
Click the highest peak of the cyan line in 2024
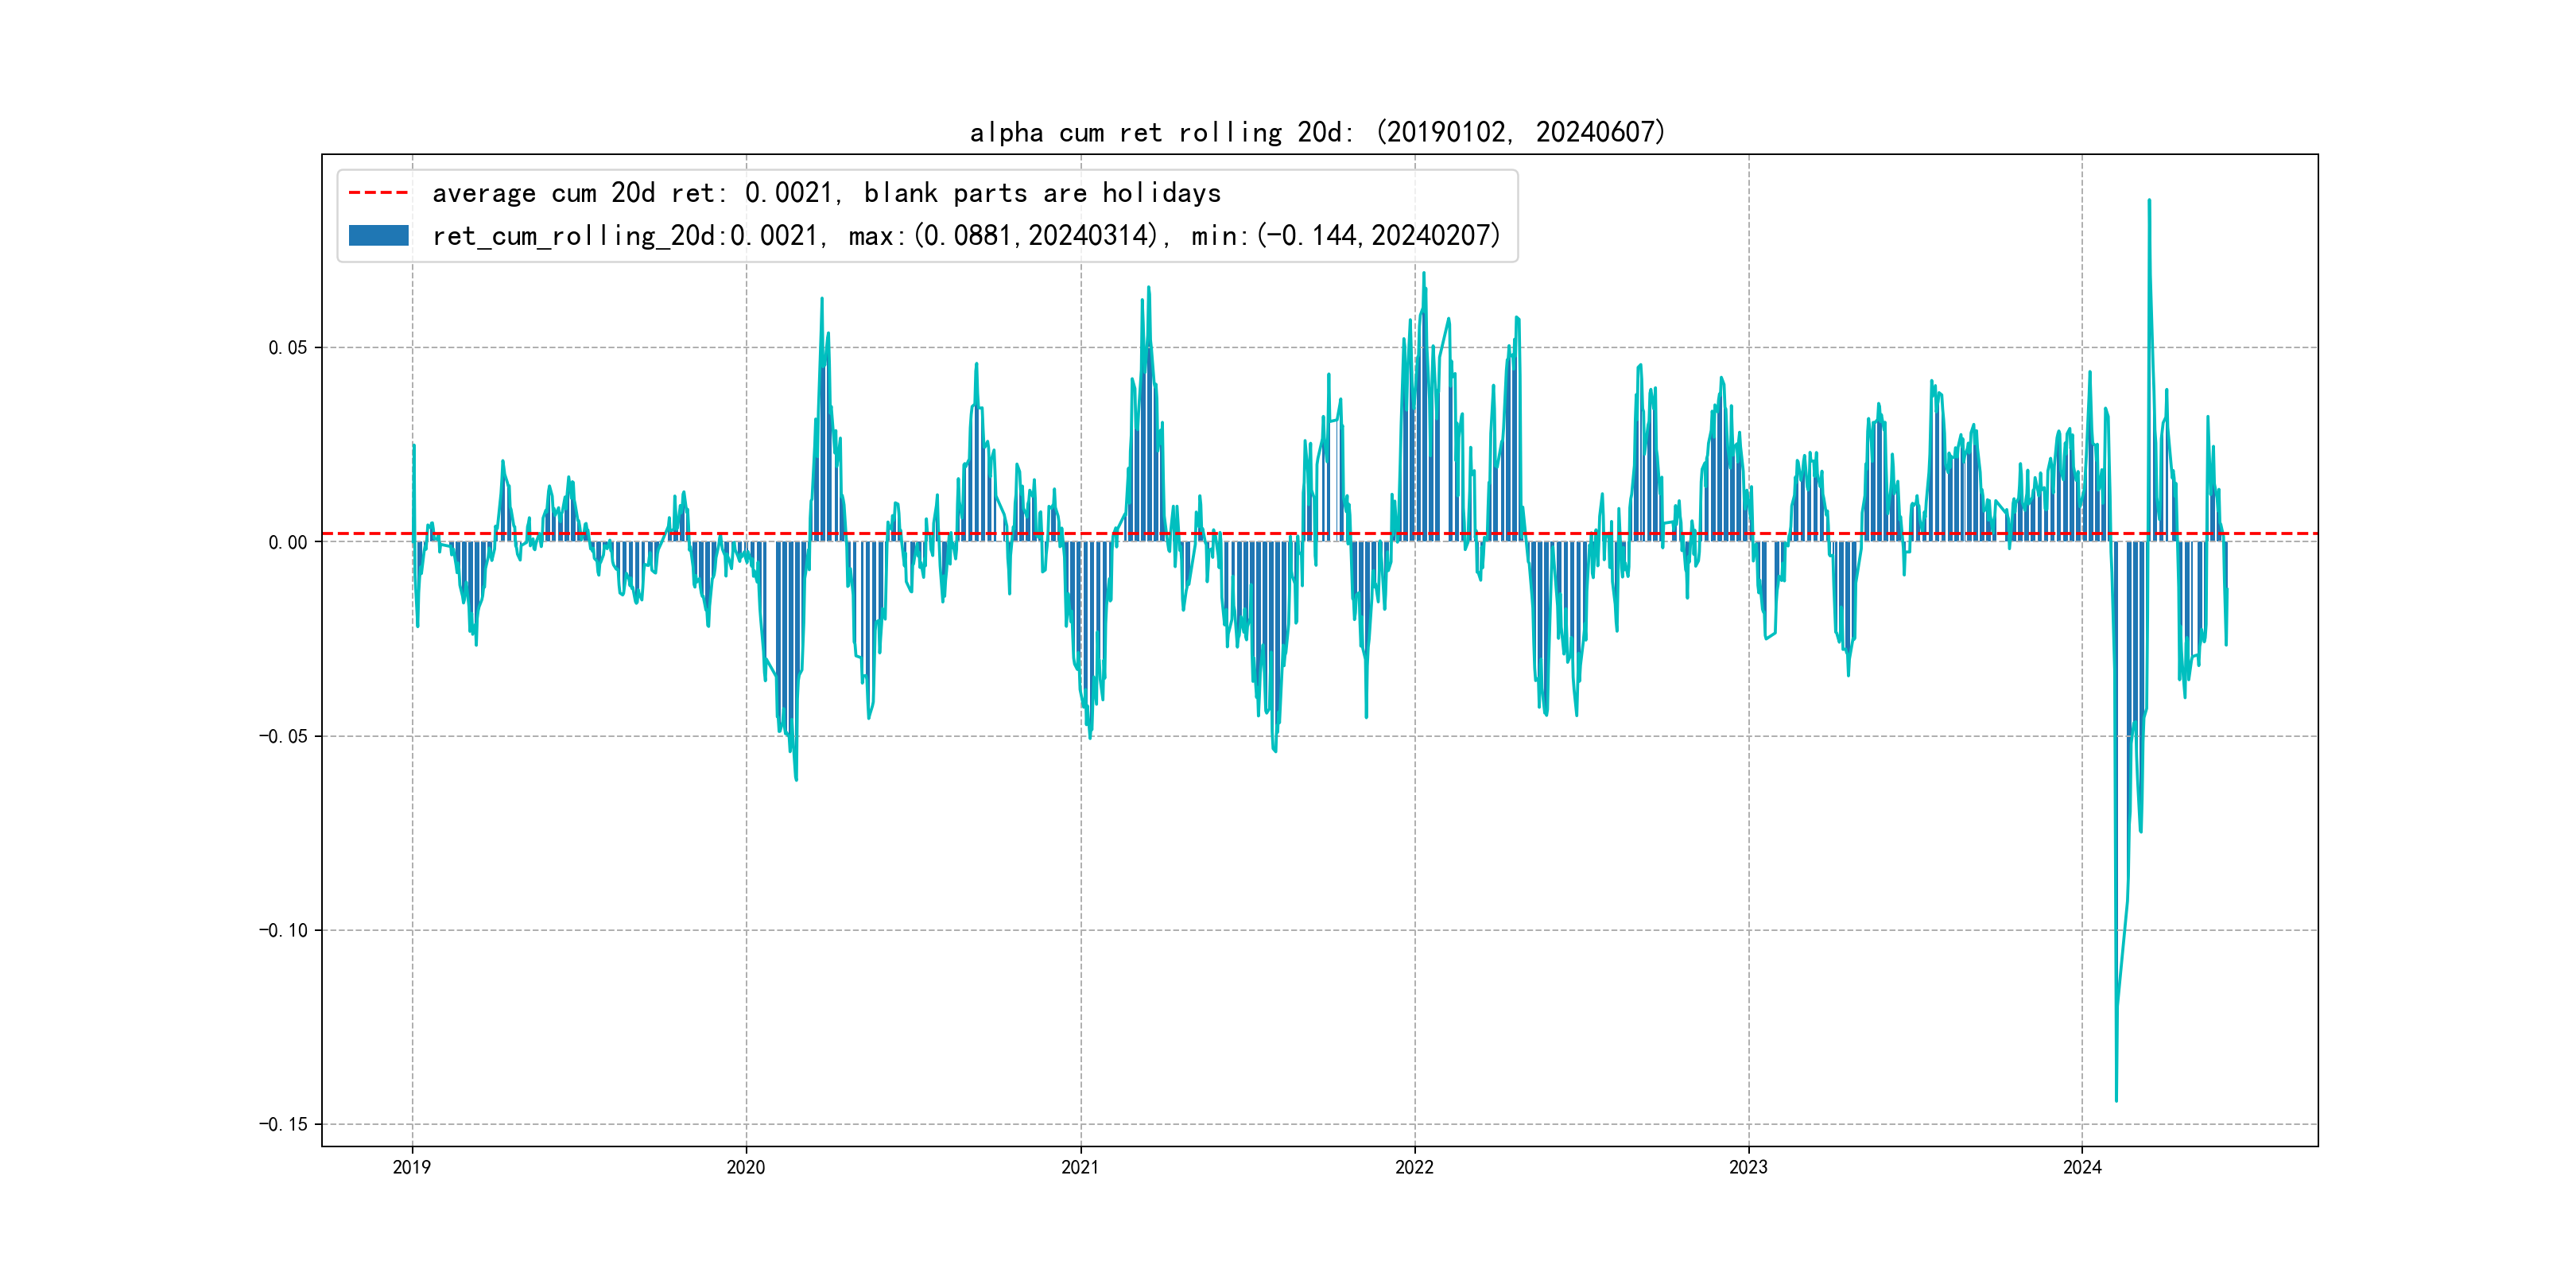(x=2149, y=201)
